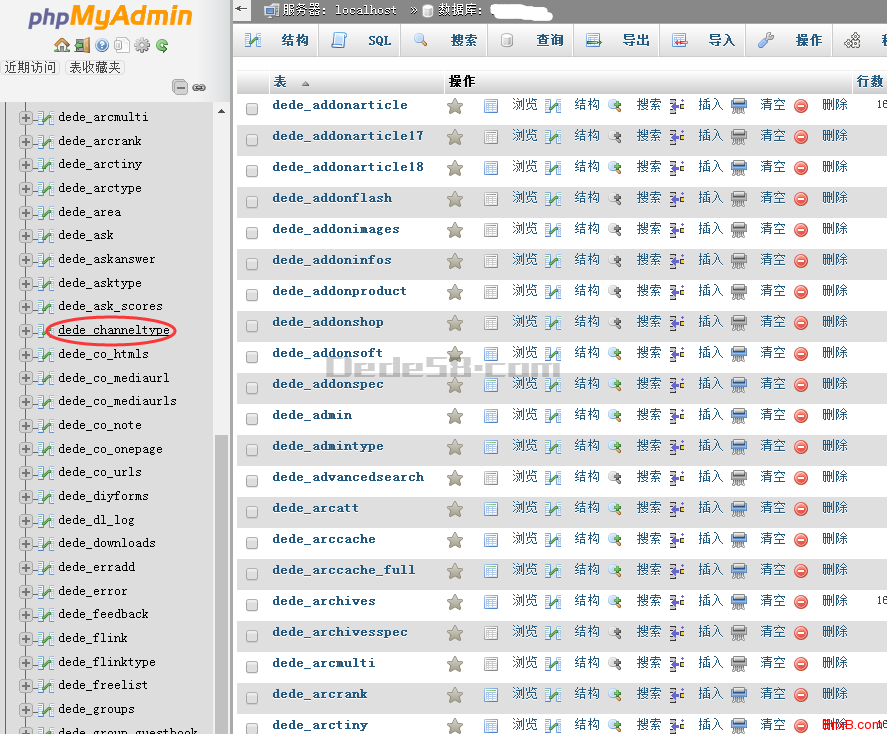Click the collapse-all icon in navigation panel
The height and width of the screenshot is (734, 887).
[x=180, y=87]
